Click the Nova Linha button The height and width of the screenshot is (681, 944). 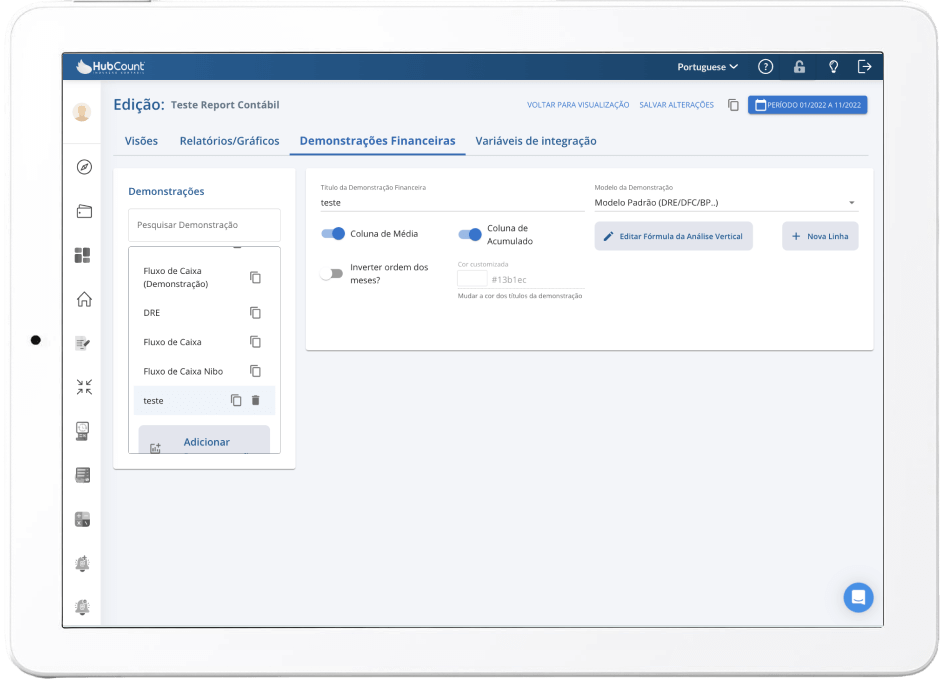coord(820,236)
